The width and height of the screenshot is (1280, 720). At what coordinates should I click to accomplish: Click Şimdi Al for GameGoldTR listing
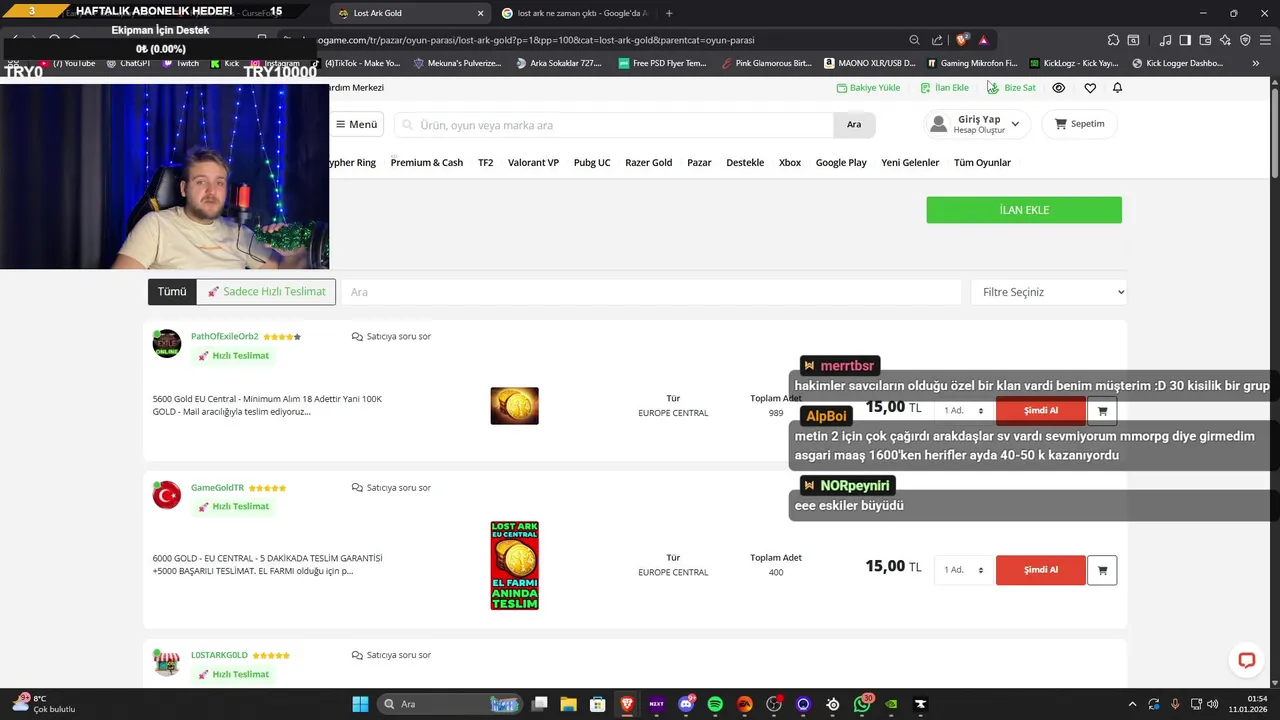(x=1040, y=570)
